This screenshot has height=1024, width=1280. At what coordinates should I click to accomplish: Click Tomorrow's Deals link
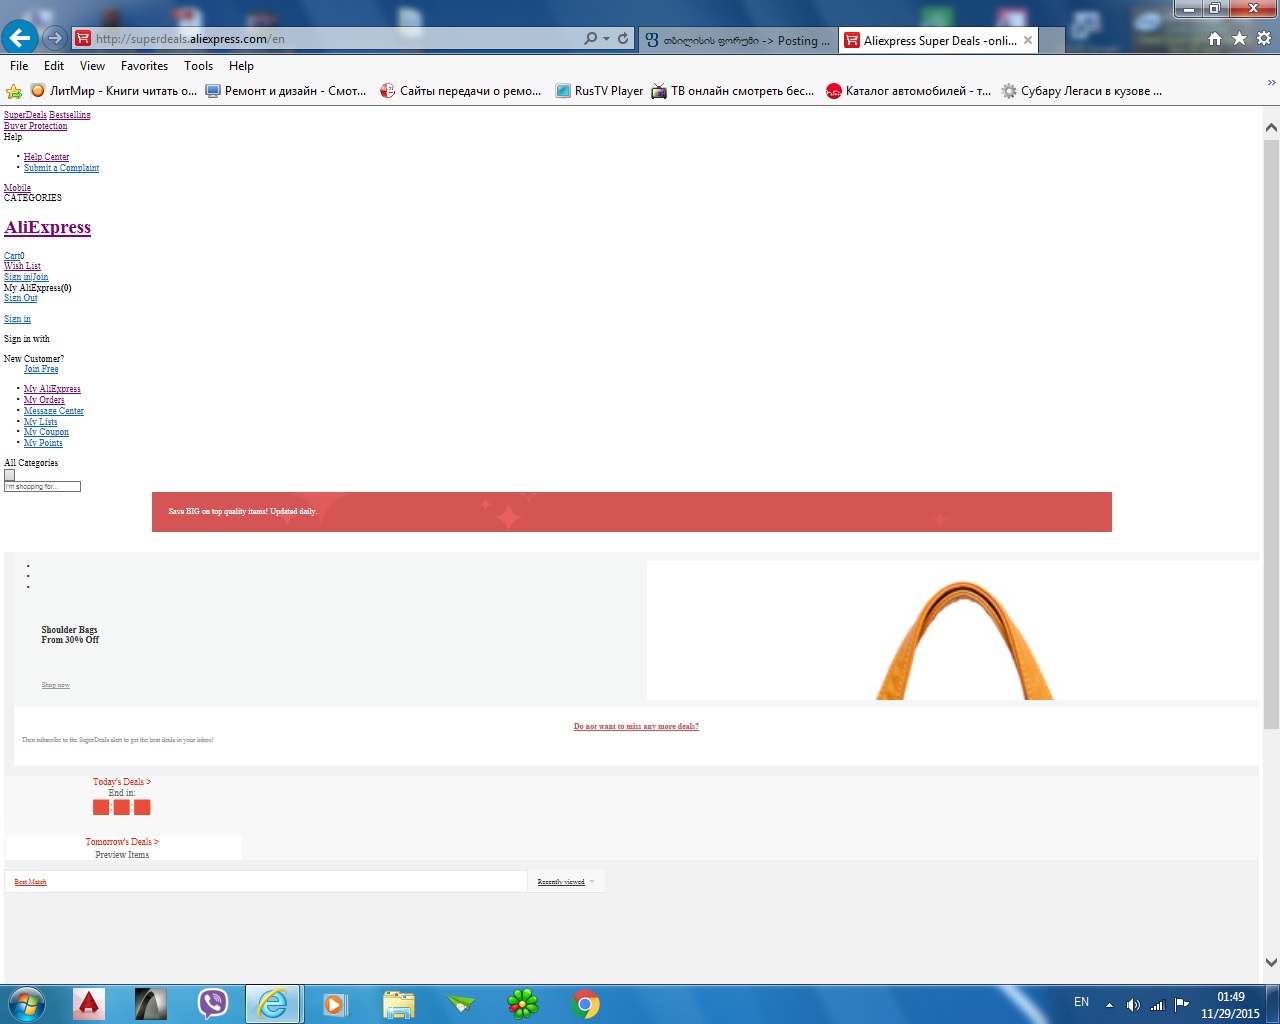[x=122, y=842]
